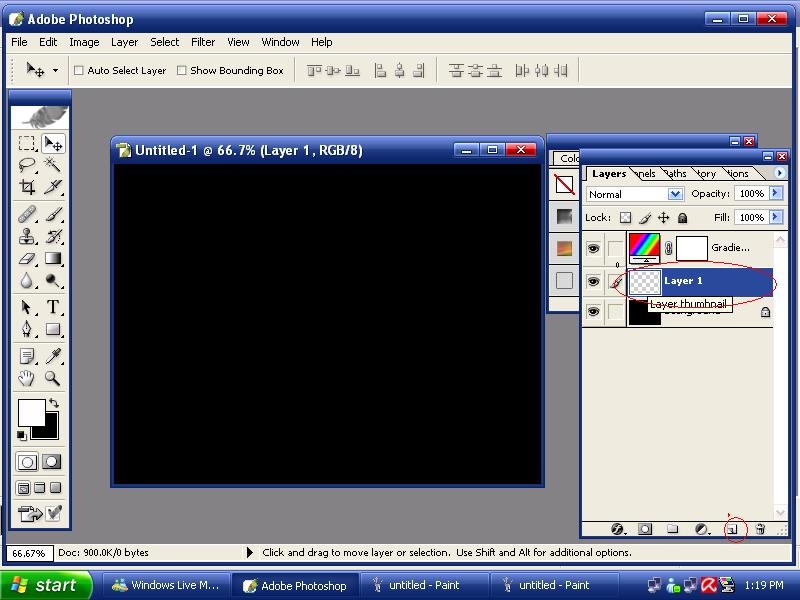Enable the Auto Select Layer checkbox
800x600 pixels.
79,71
